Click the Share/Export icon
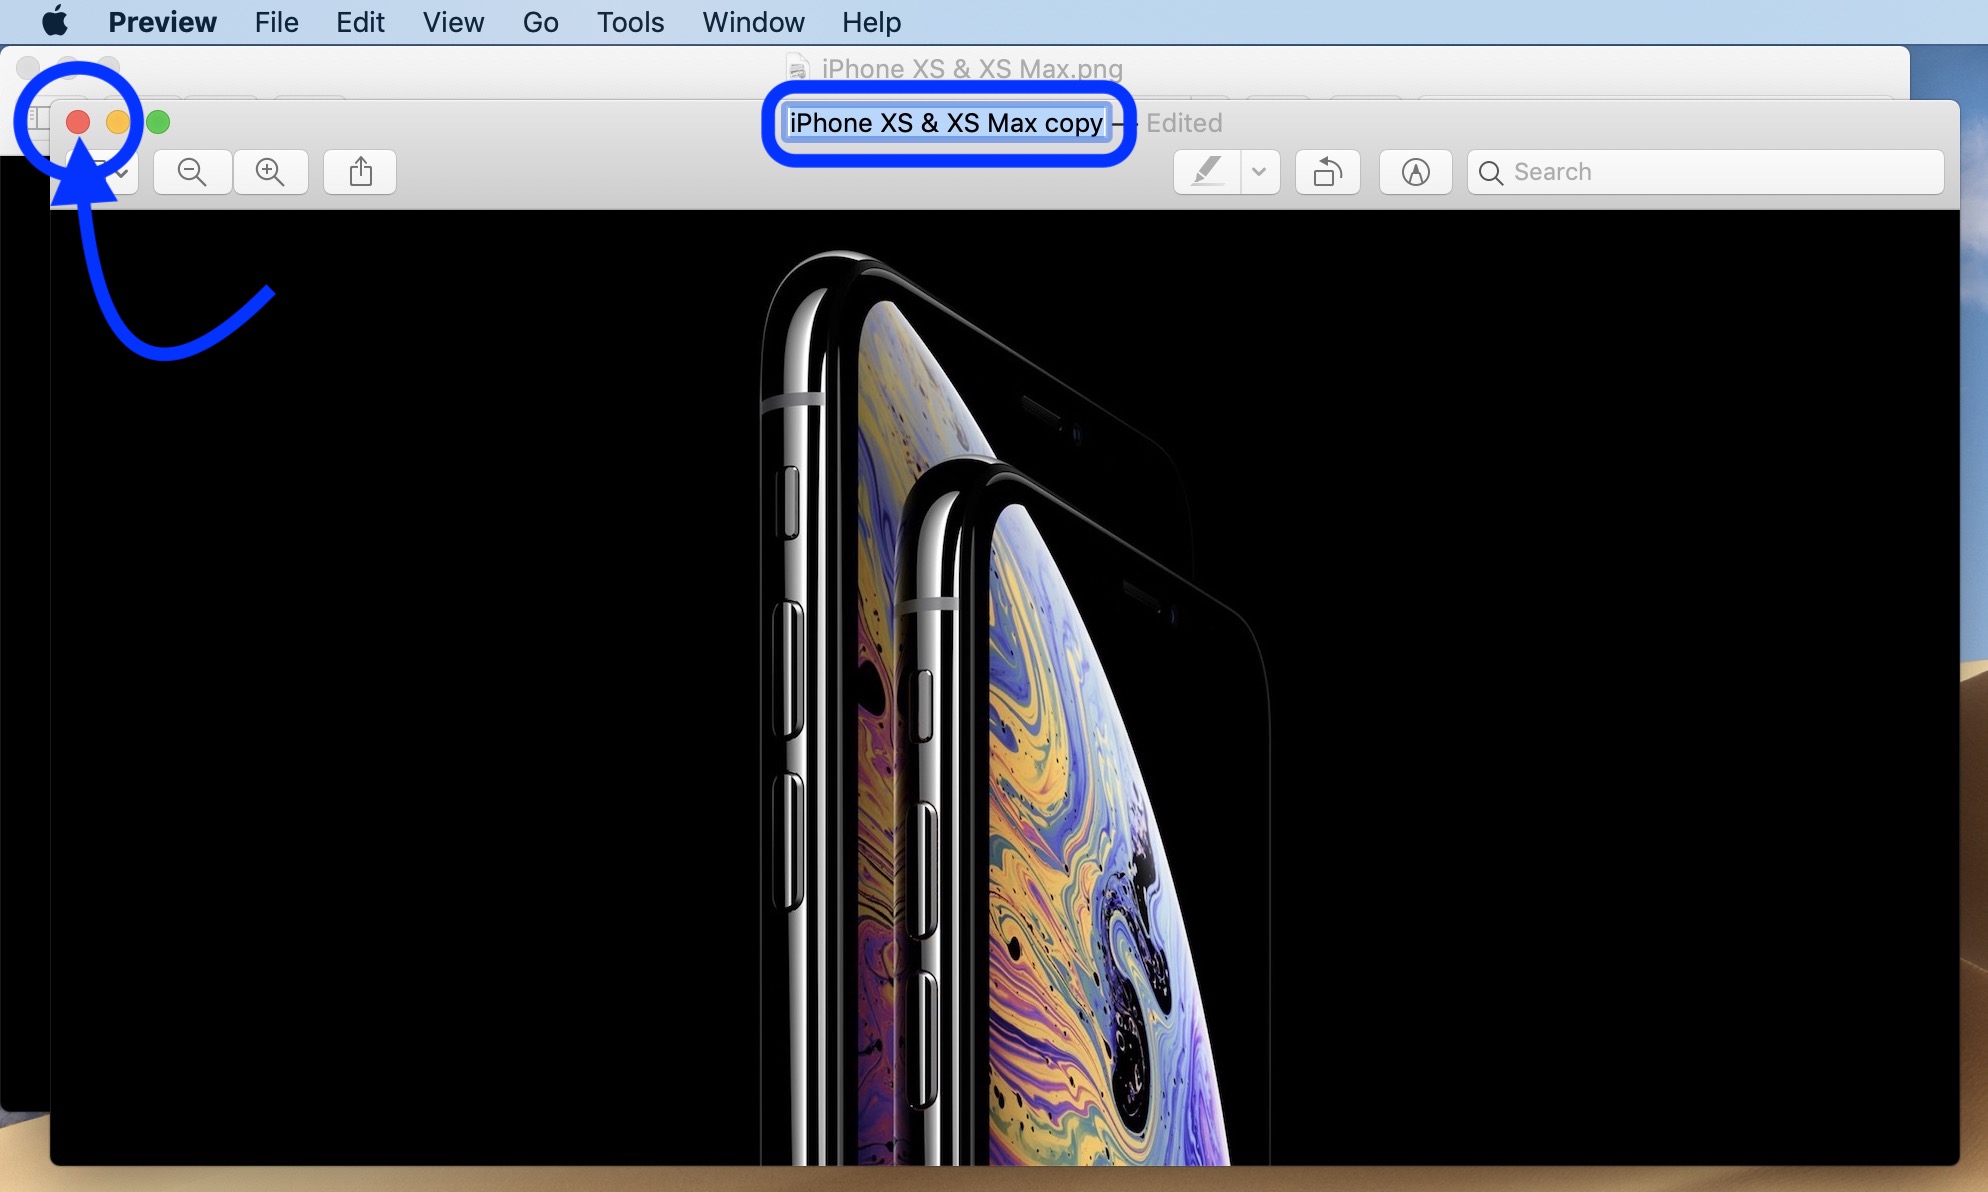This screenshot has height=1192, width=1988. point(362,170)
